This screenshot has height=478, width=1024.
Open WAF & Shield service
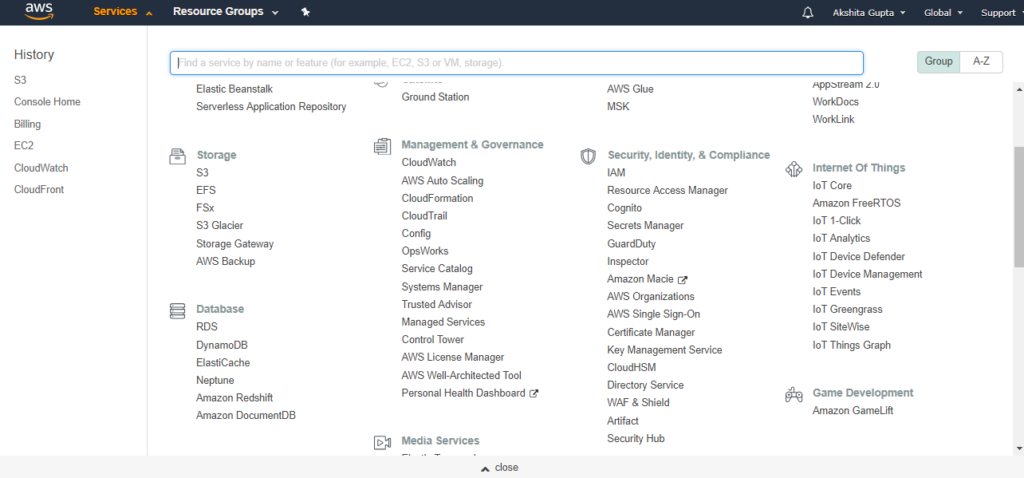[638, 403]
